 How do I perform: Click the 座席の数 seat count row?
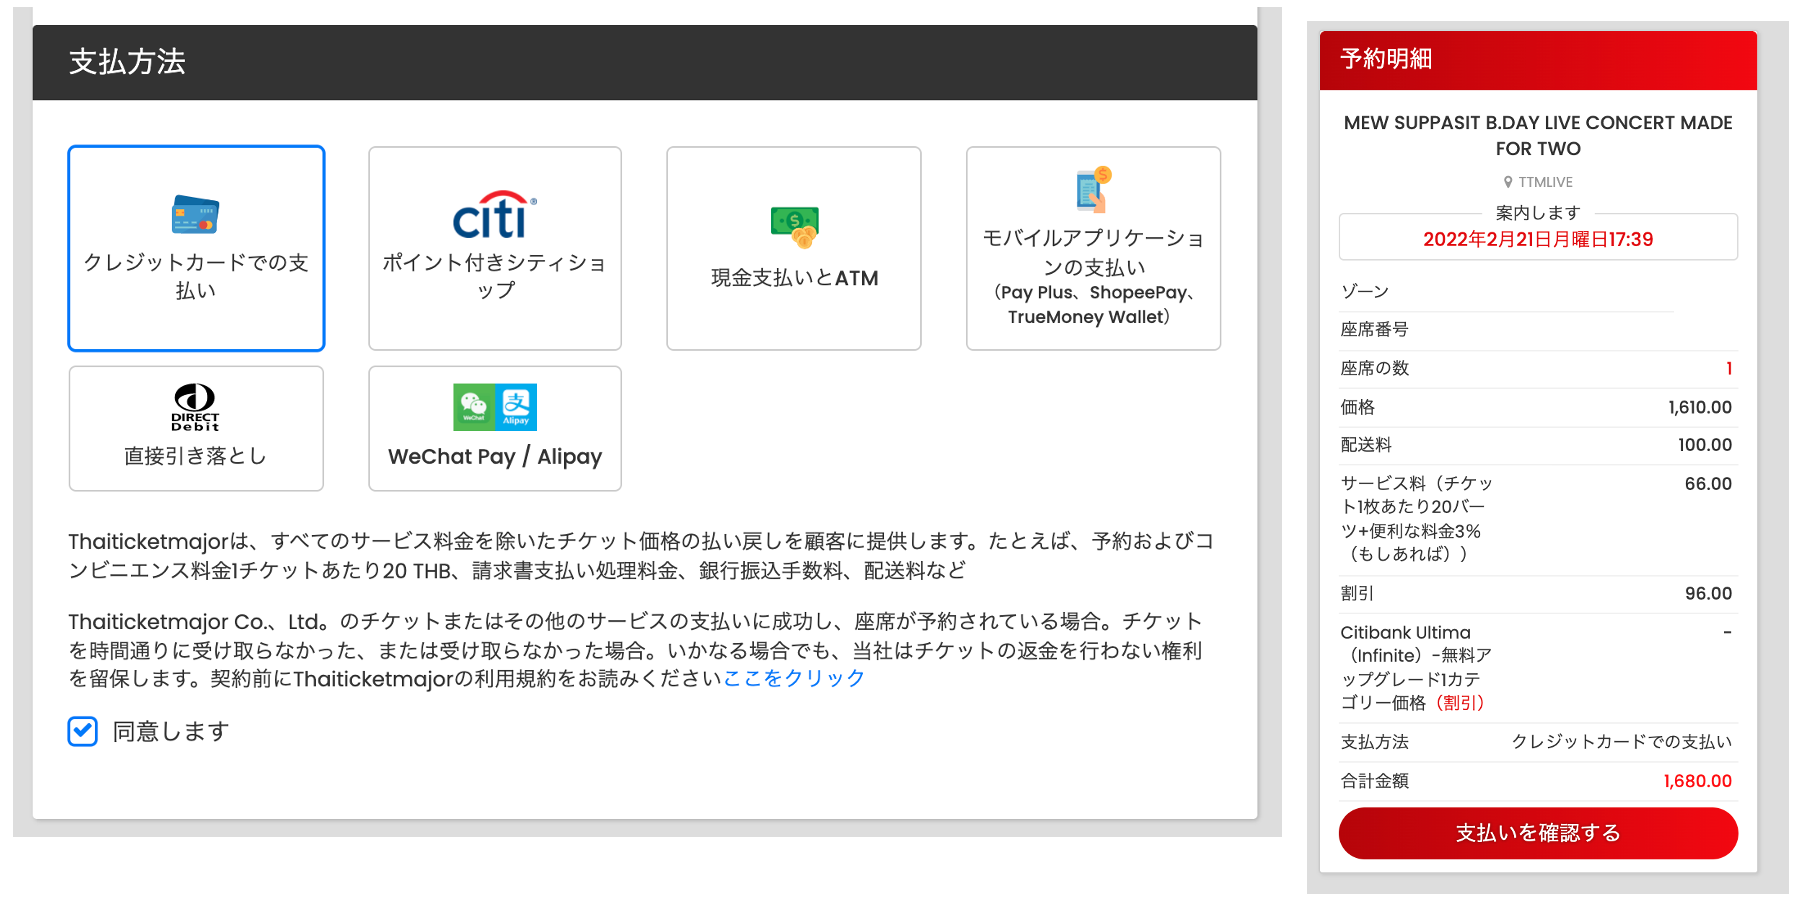[1538, 369]
